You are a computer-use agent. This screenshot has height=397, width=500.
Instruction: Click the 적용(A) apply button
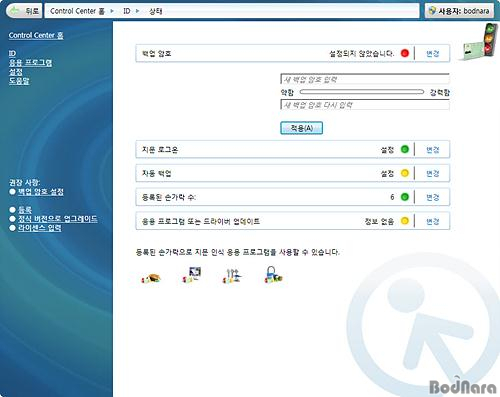pyautogui.click(x=301, y=128)
